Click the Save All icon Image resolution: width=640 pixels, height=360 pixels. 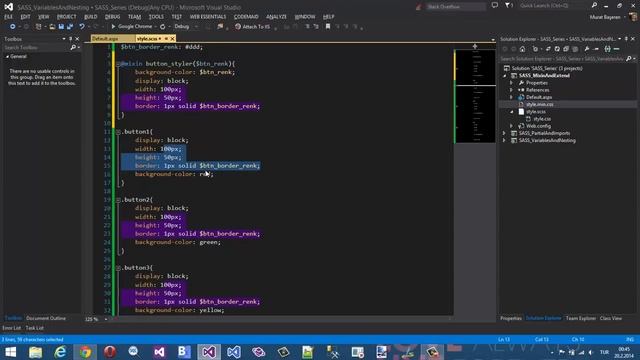click(70, 27)
